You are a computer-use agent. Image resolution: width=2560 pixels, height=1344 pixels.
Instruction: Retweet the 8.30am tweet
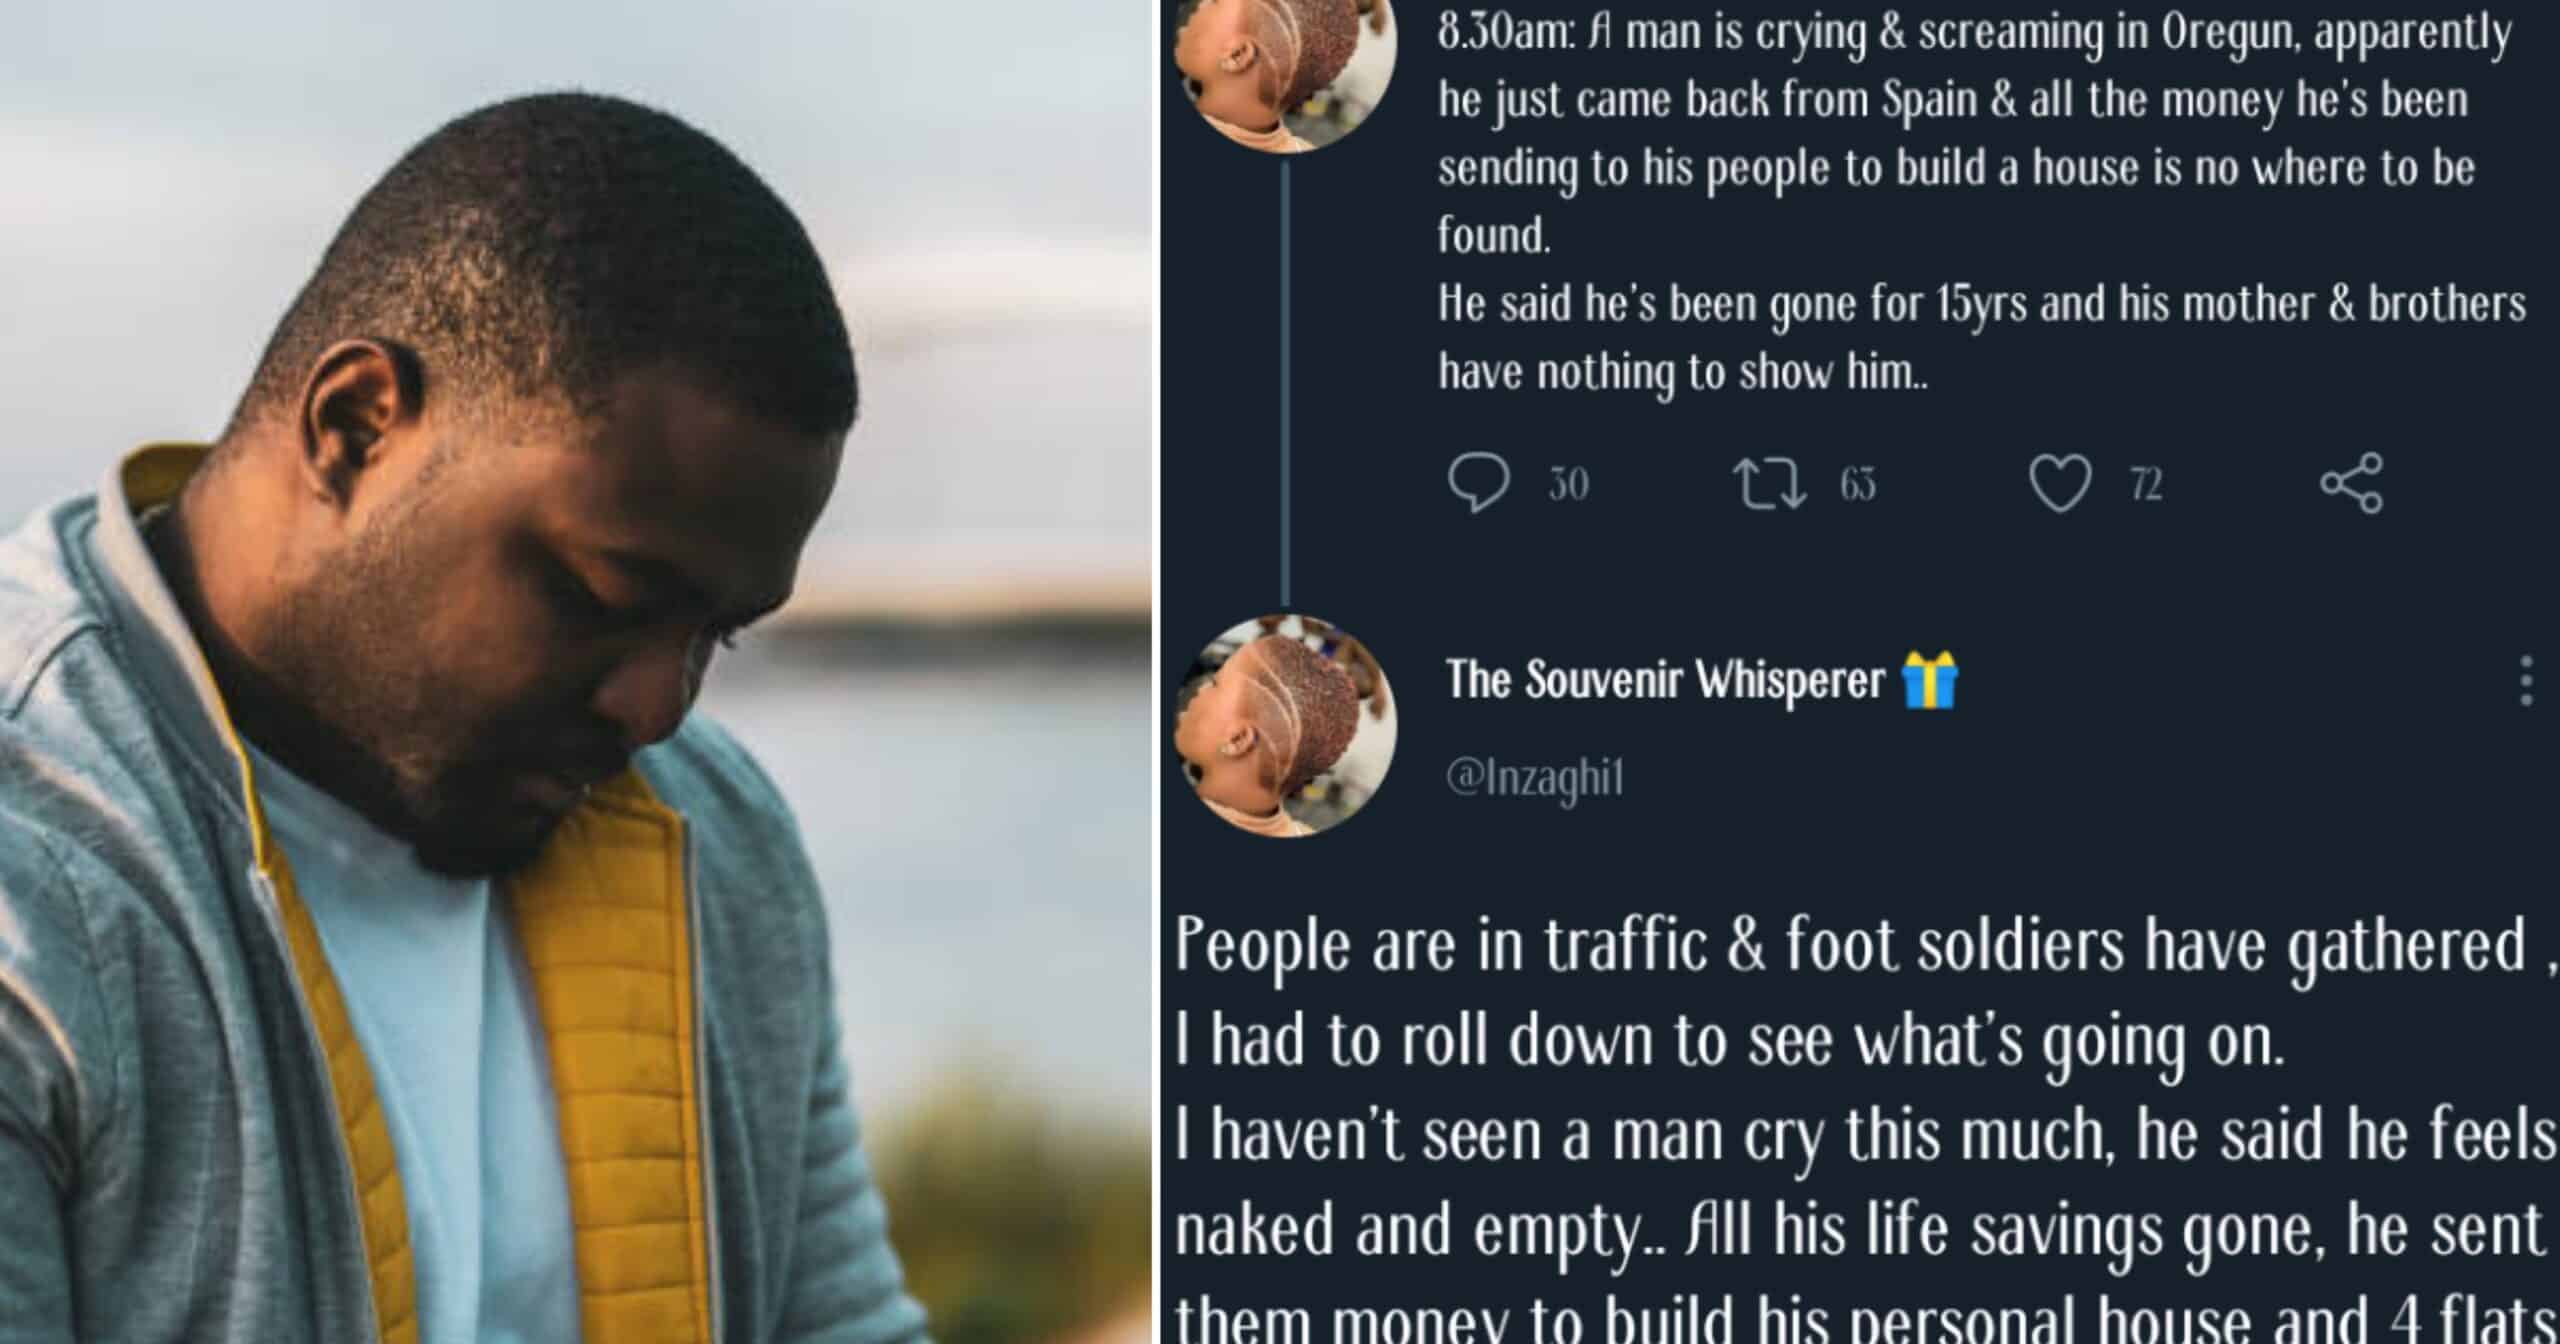tap(1768, 485)
